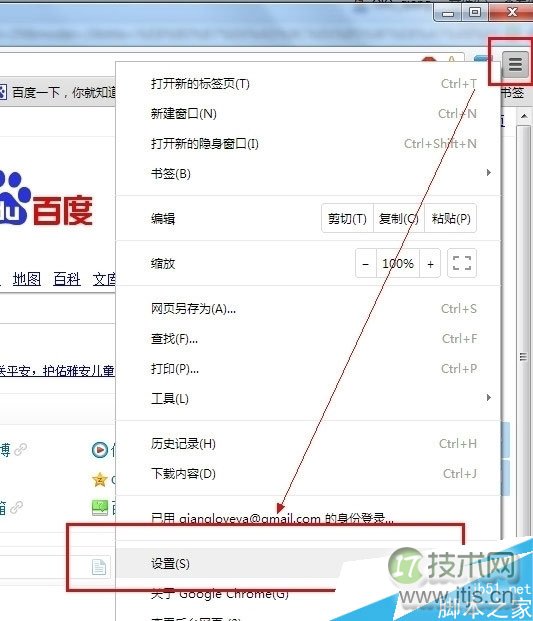Maximize the browser window
Screen dimensions: 533x621
[475, 12]
